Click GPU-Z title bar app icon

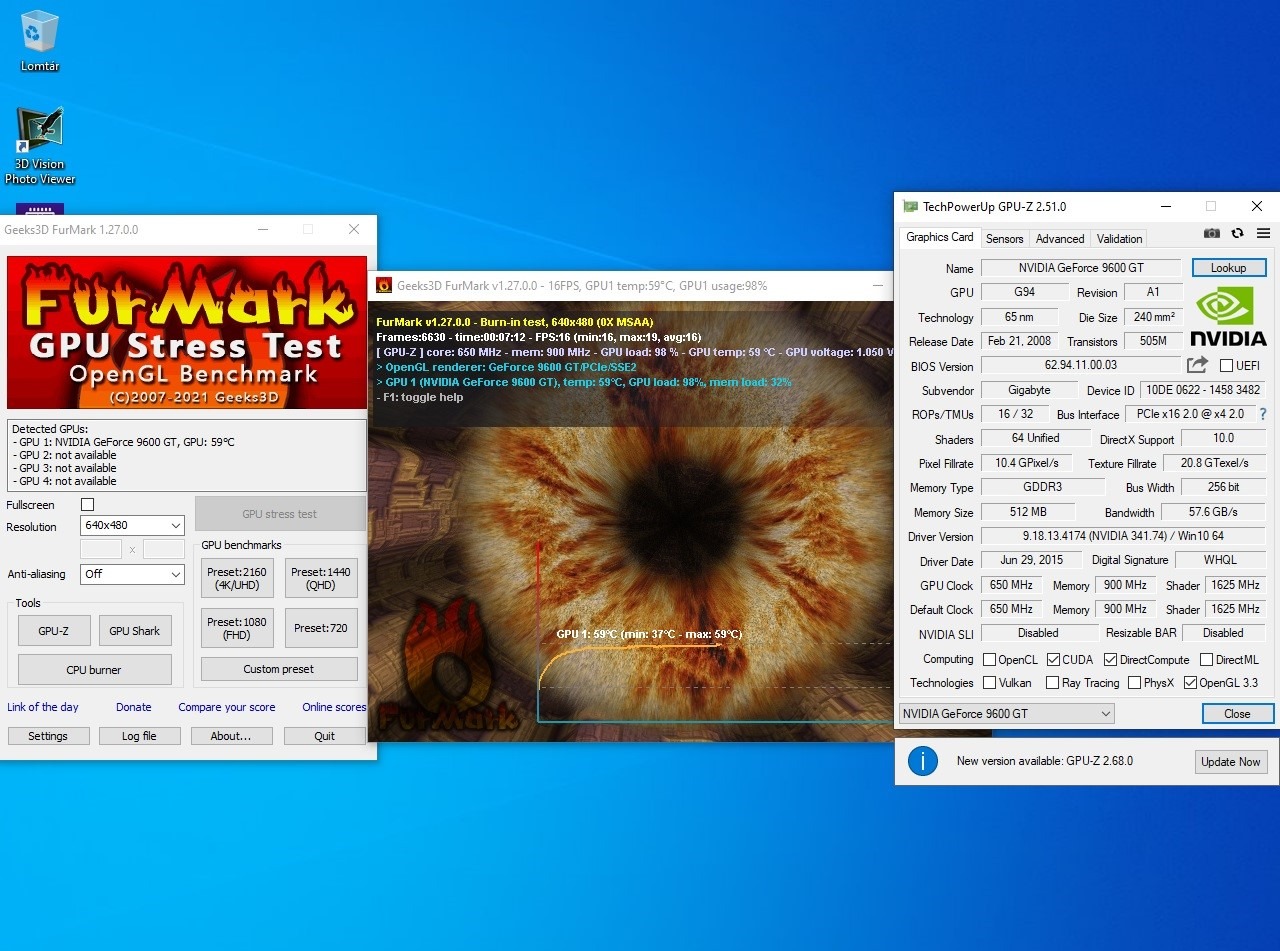pyautogui.click(x=910, y=207)
